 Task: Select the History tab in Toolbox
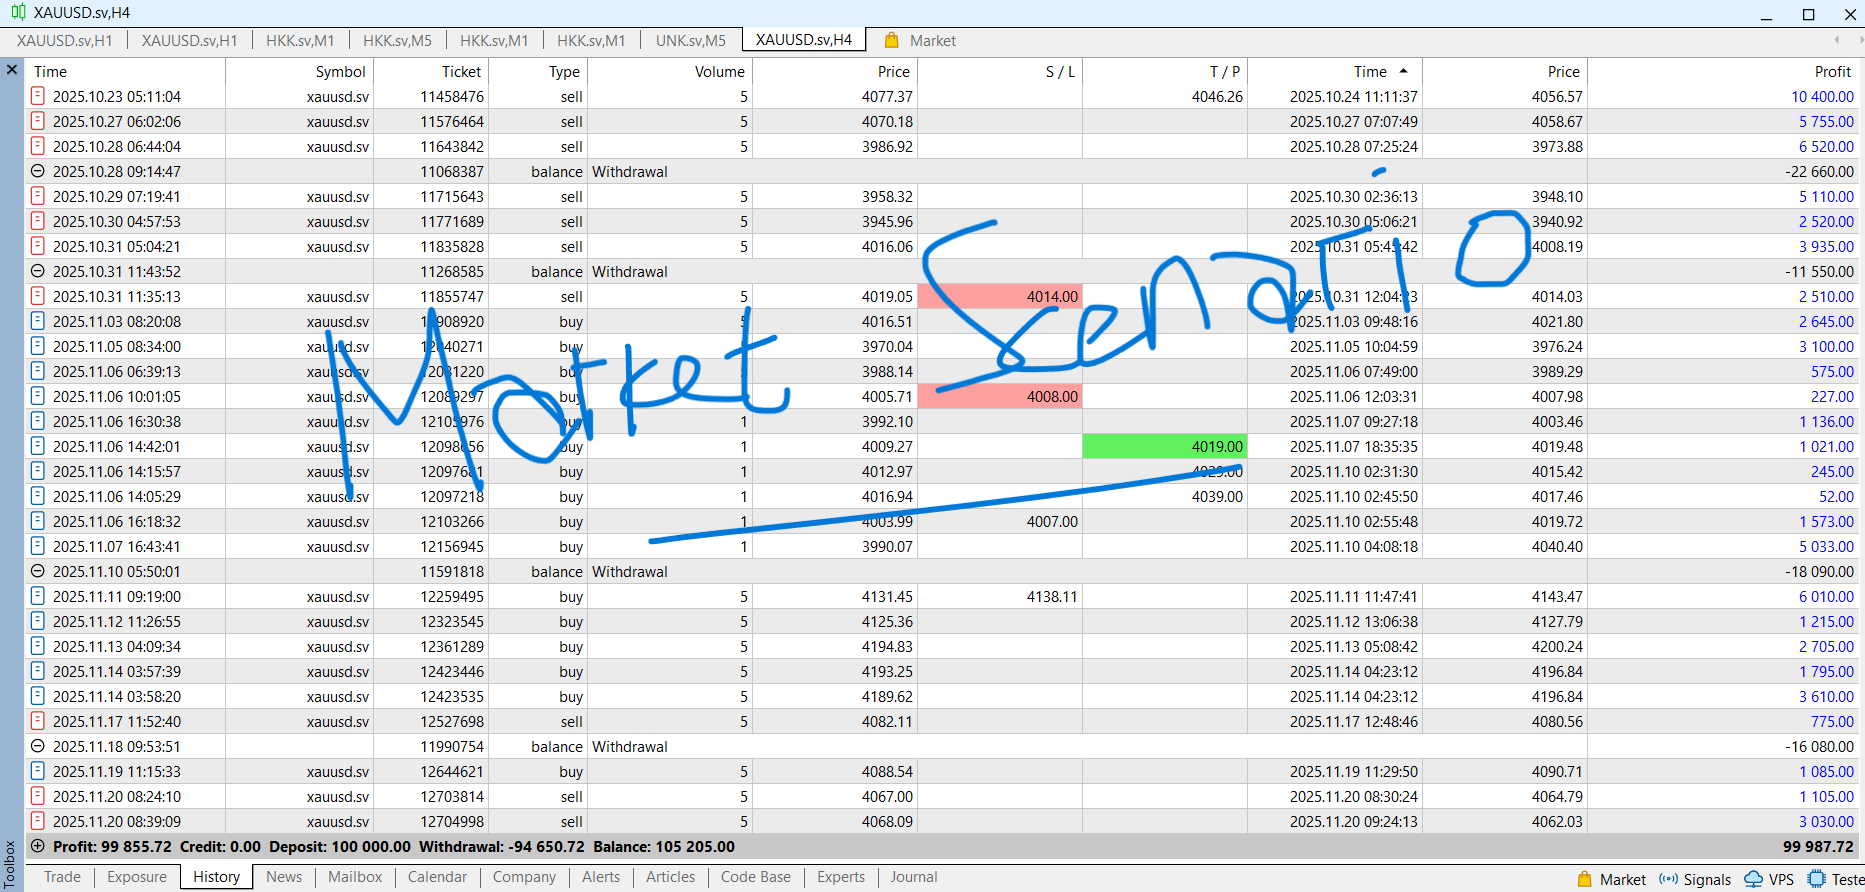[216, 877]
